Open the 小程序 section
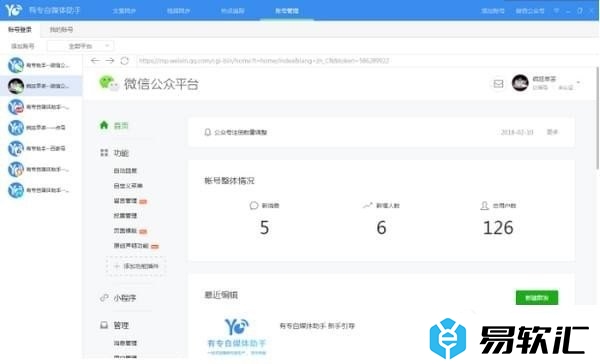This screenshot has width=600, height=364. click(x=125, y=298)
